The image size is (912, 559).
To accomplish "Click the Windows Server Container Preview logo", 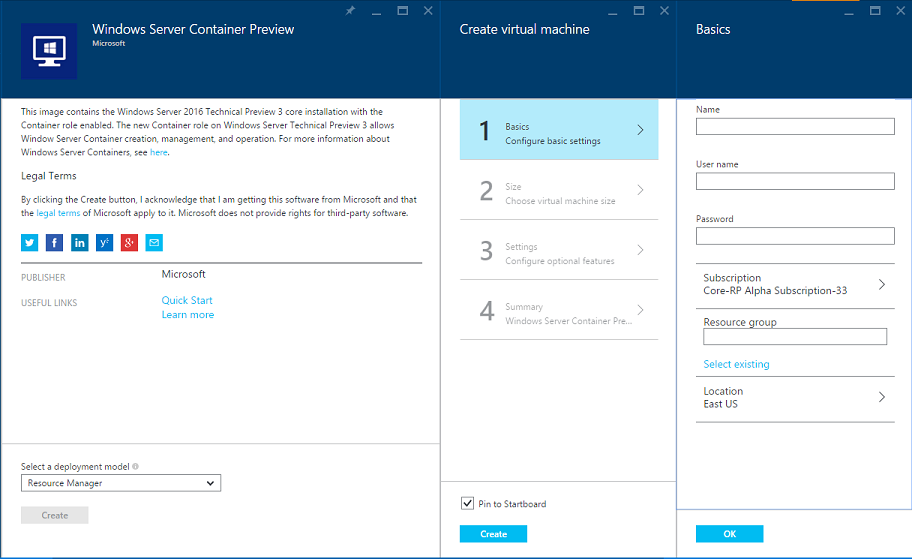I will [x=49, y=51].
